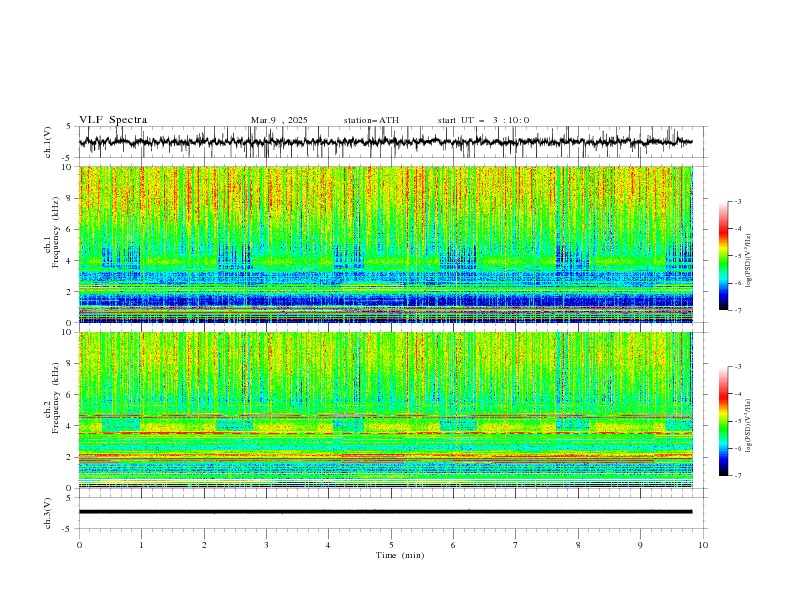792x612 pixels.
Task: Click the ch.1 "Frequency (kHz)" axis label
Action: click(x=55, y=233)
